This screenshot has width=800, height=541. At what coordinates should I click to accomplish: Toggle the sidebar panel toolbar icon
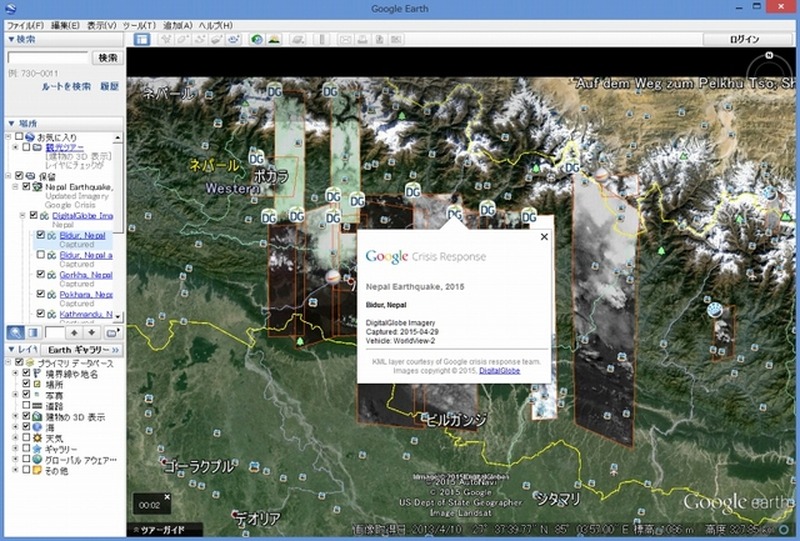pyautogui.click(x=142, y=40)
